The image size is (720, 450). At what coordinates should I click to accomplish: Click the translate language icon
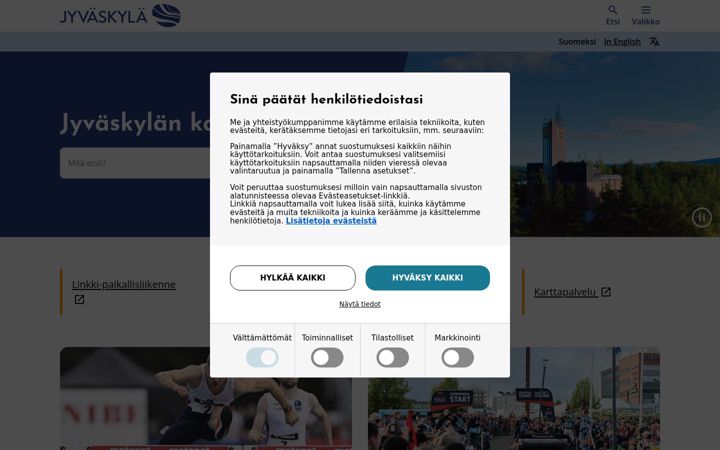(654, 42)
